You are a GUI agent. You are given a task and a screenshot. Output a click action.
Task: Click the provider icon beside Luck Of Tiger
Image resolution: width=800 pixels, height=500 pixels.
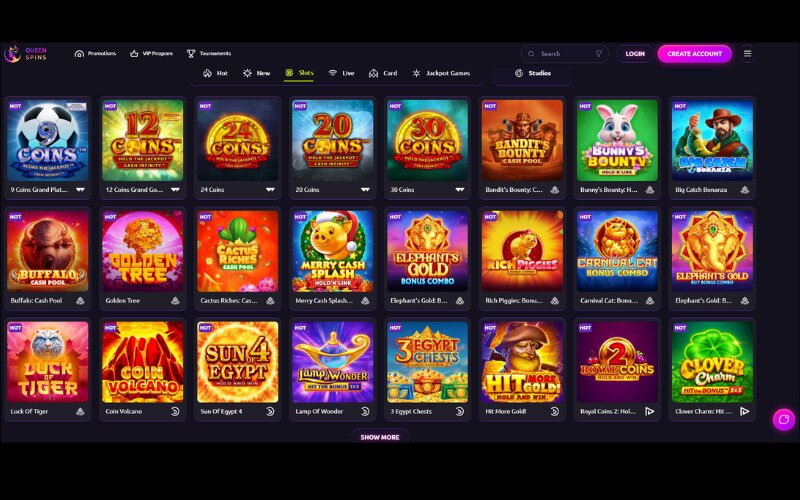(80, 411)
